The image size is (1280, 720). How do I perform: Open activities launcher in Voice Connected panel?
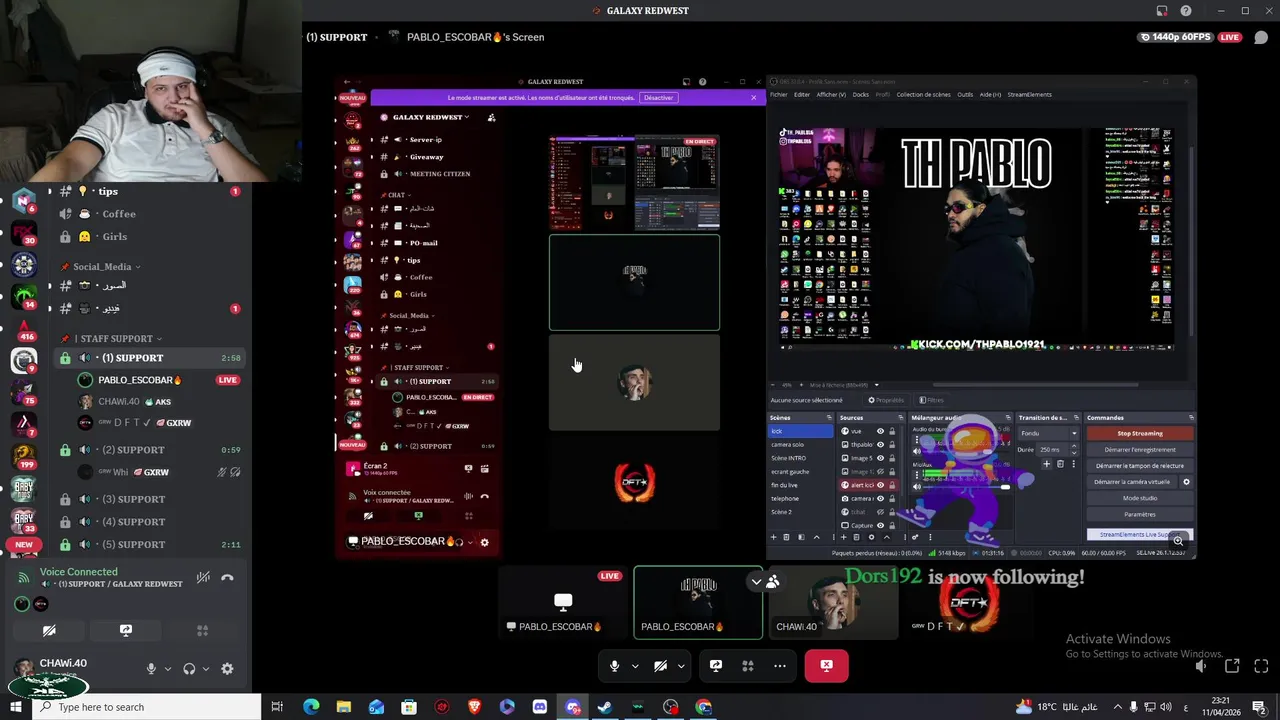pyautogui.click(x=202, y=631)
